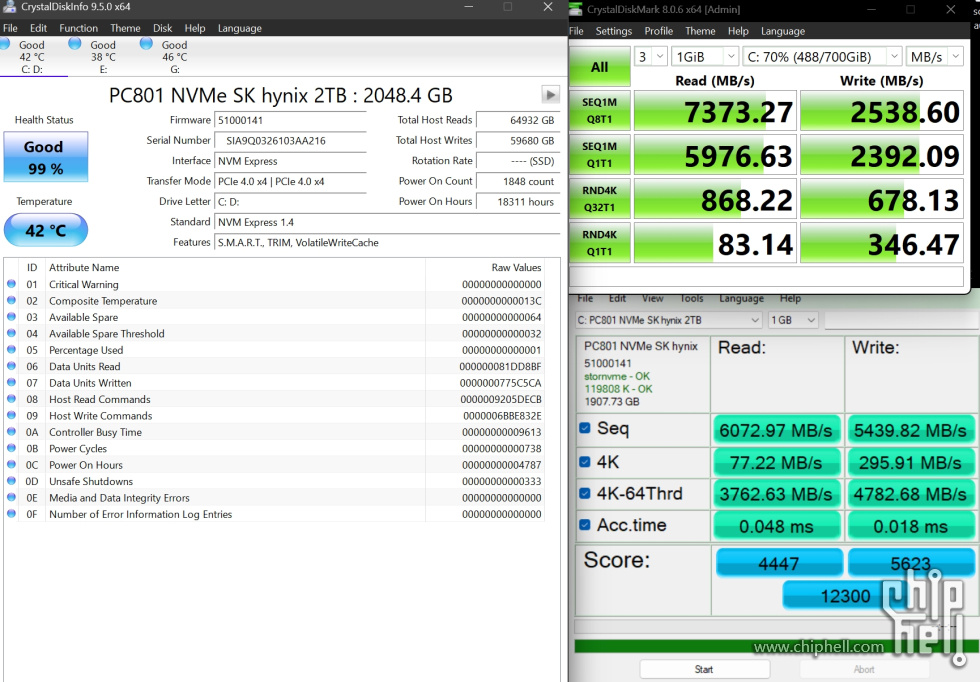Image resolution: width=980 pixels, height=682 pixels.
Task: Click the Total Host Writes value 59680 GB
Action: pos(517,141)
